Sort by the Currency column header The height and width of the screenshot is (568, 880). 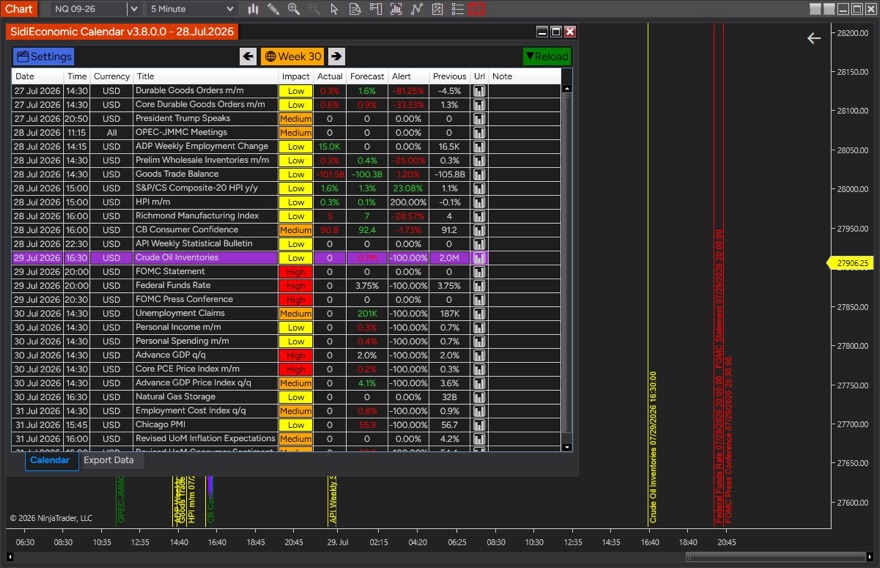tap(112, 76)
